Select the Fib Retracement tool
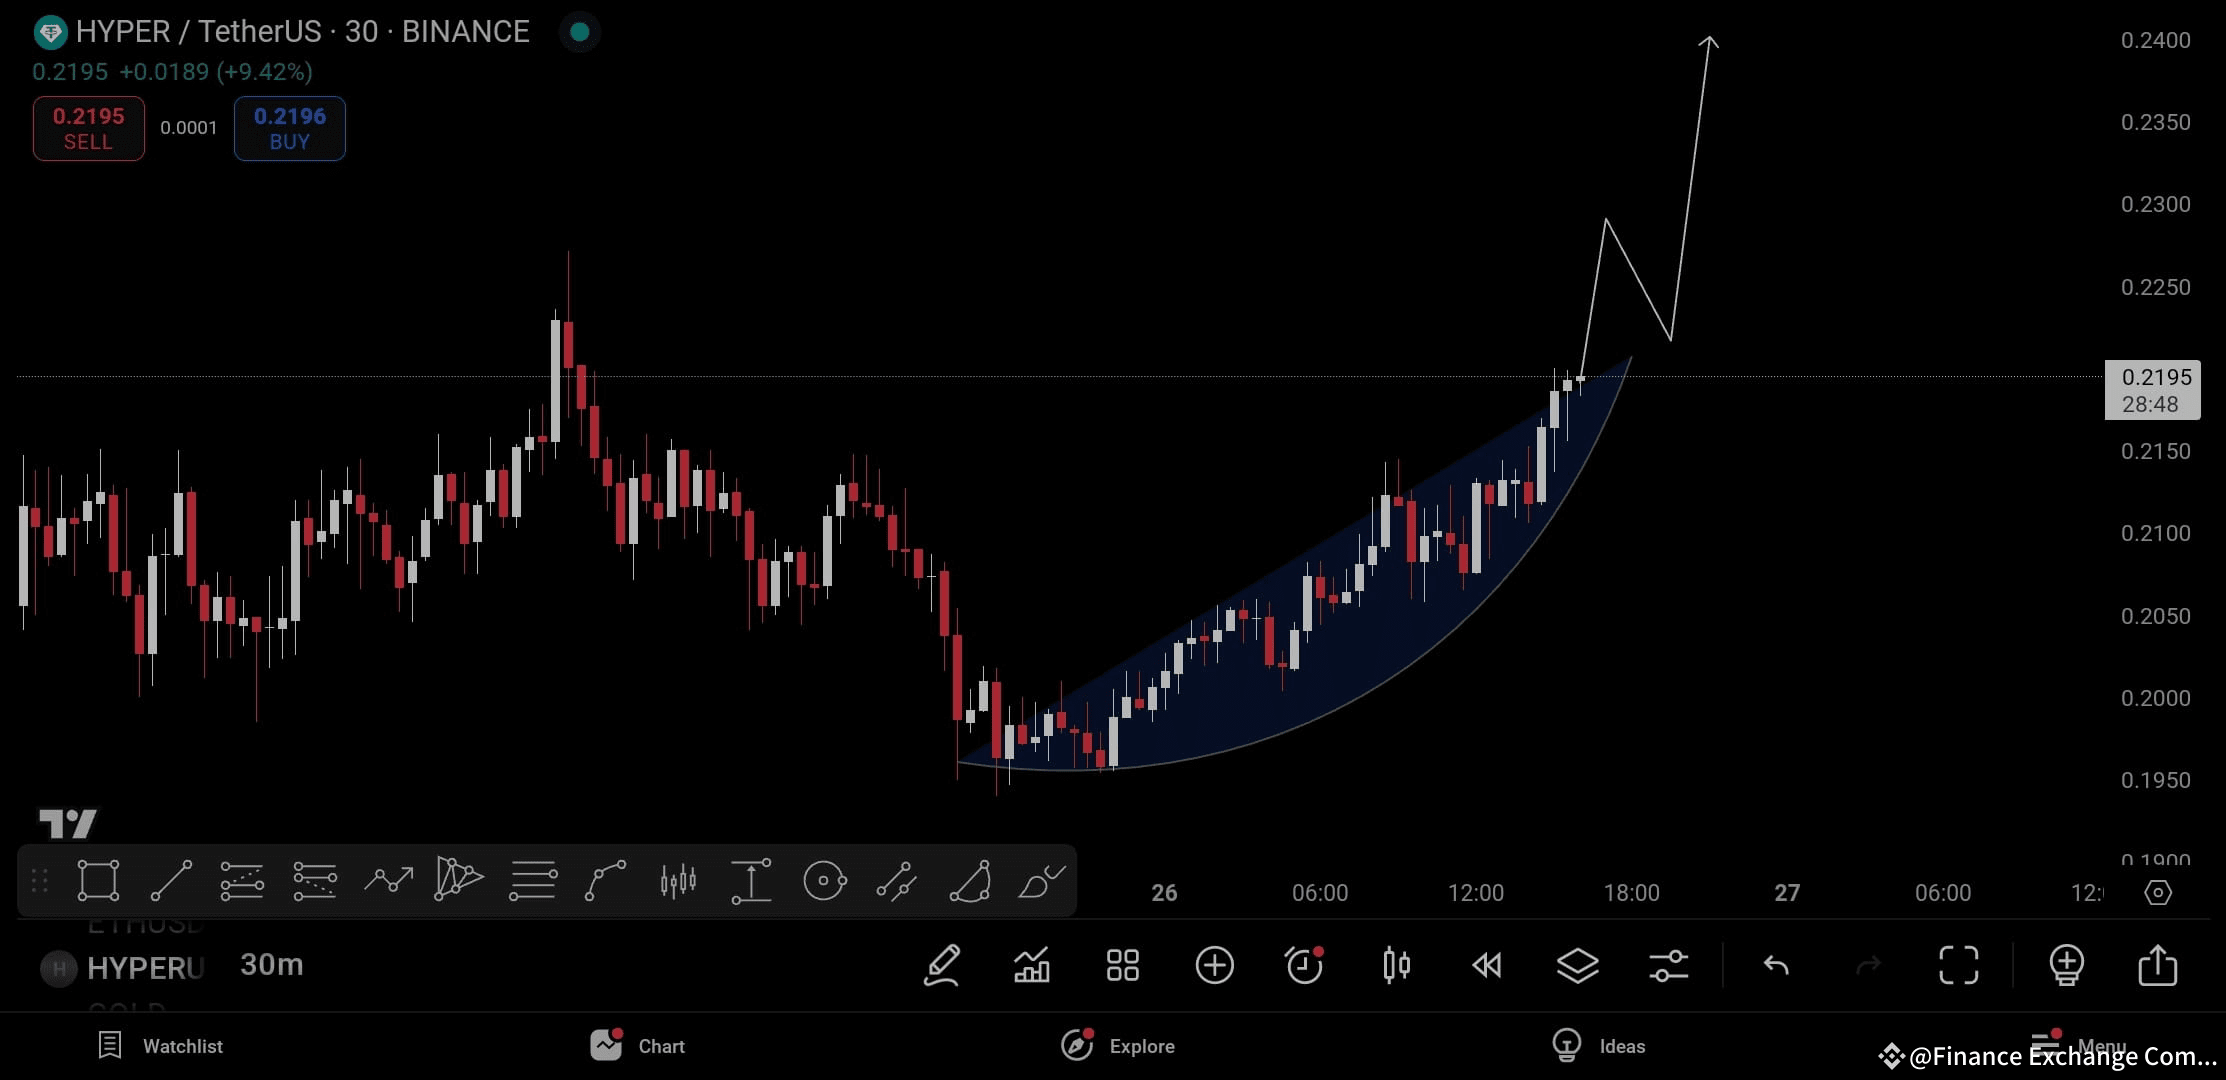 coord(242,881)
